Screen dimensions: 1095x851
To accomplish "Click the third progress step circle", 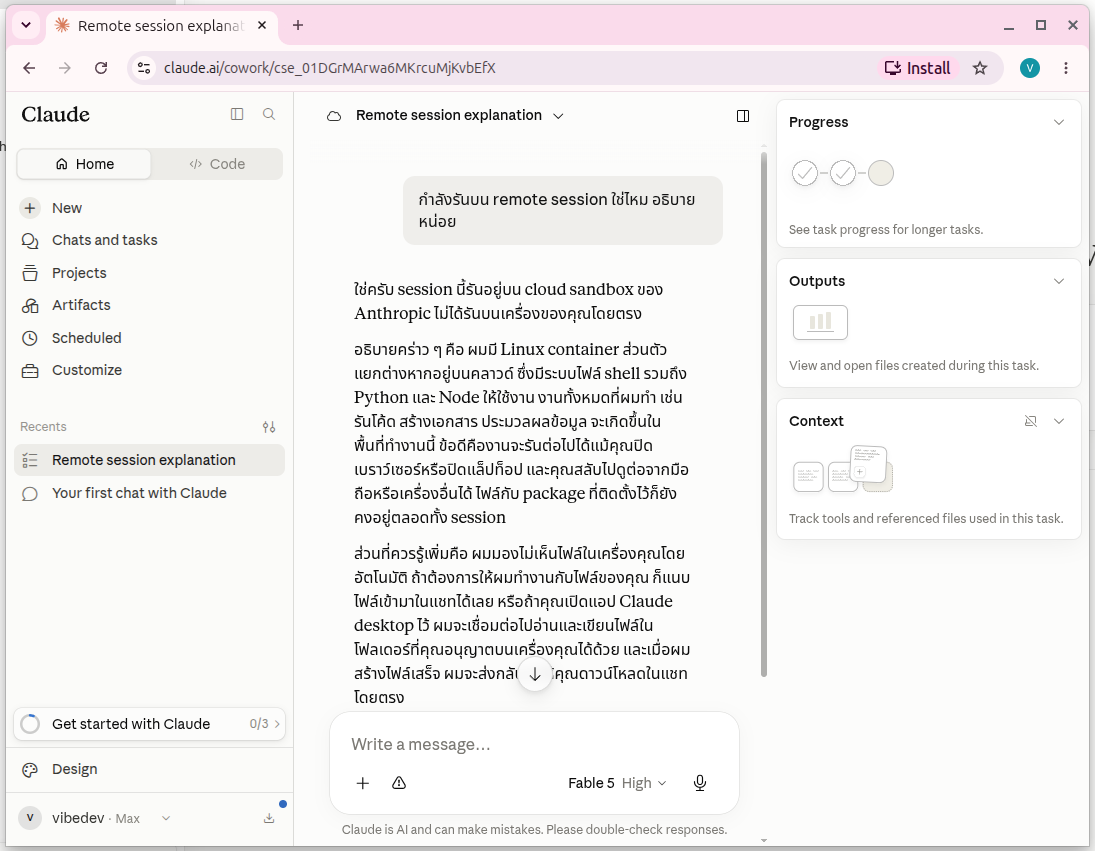I will pyautogui.click(x=881, y=173).
